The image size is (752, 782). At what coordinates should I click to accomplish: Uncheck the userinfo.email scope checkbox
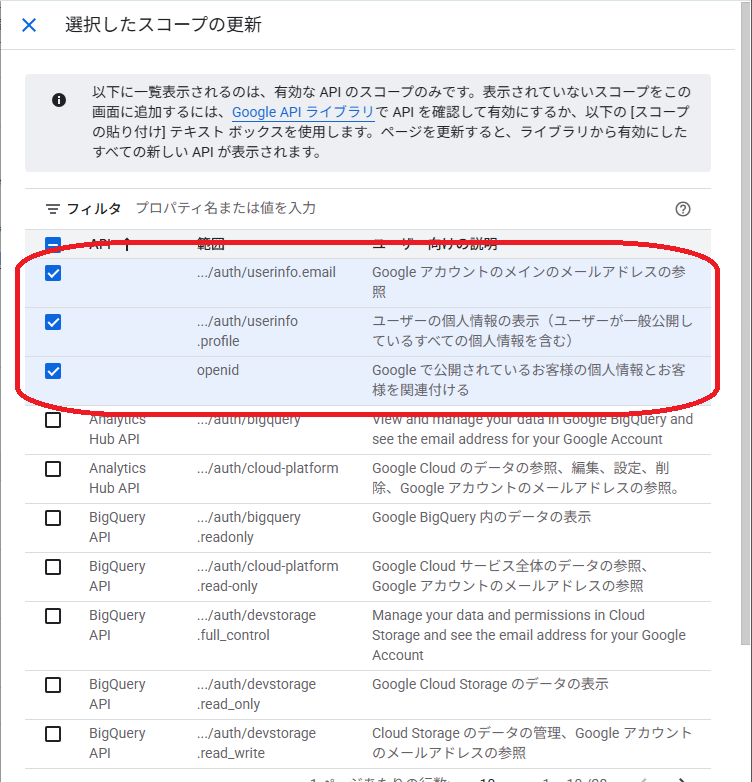[x=53, y=273]
